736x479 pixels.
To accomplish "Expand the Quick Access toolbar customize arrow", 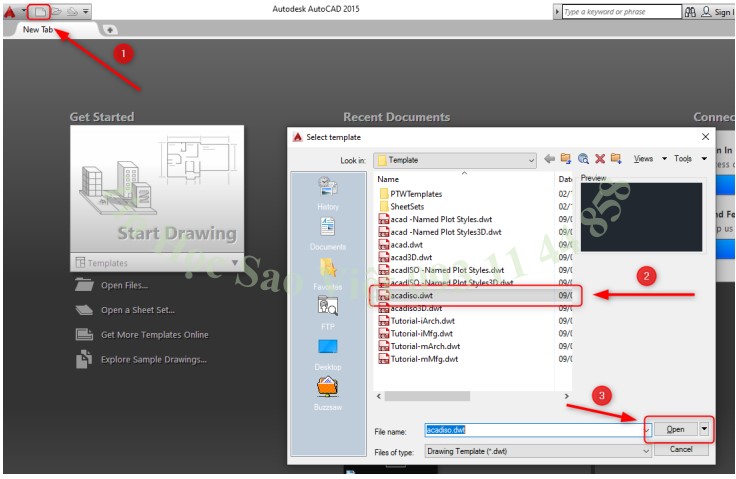I will tap(85, 11).
